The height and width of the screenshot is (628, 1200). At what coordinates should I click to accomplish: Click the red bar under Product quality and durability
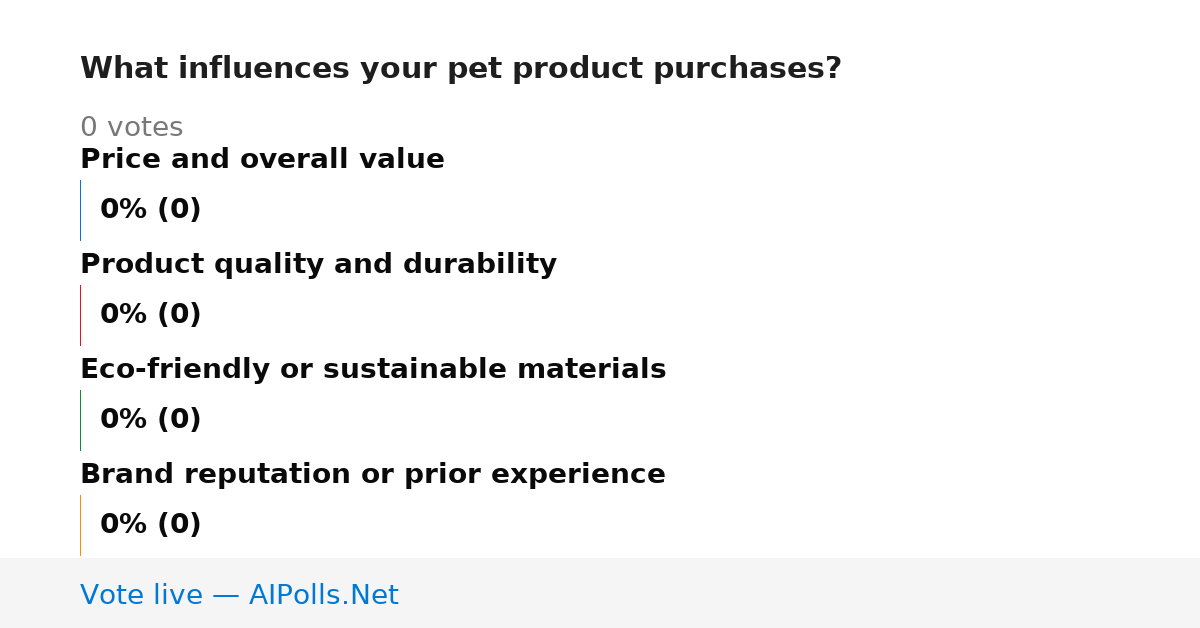pos(80,315)
